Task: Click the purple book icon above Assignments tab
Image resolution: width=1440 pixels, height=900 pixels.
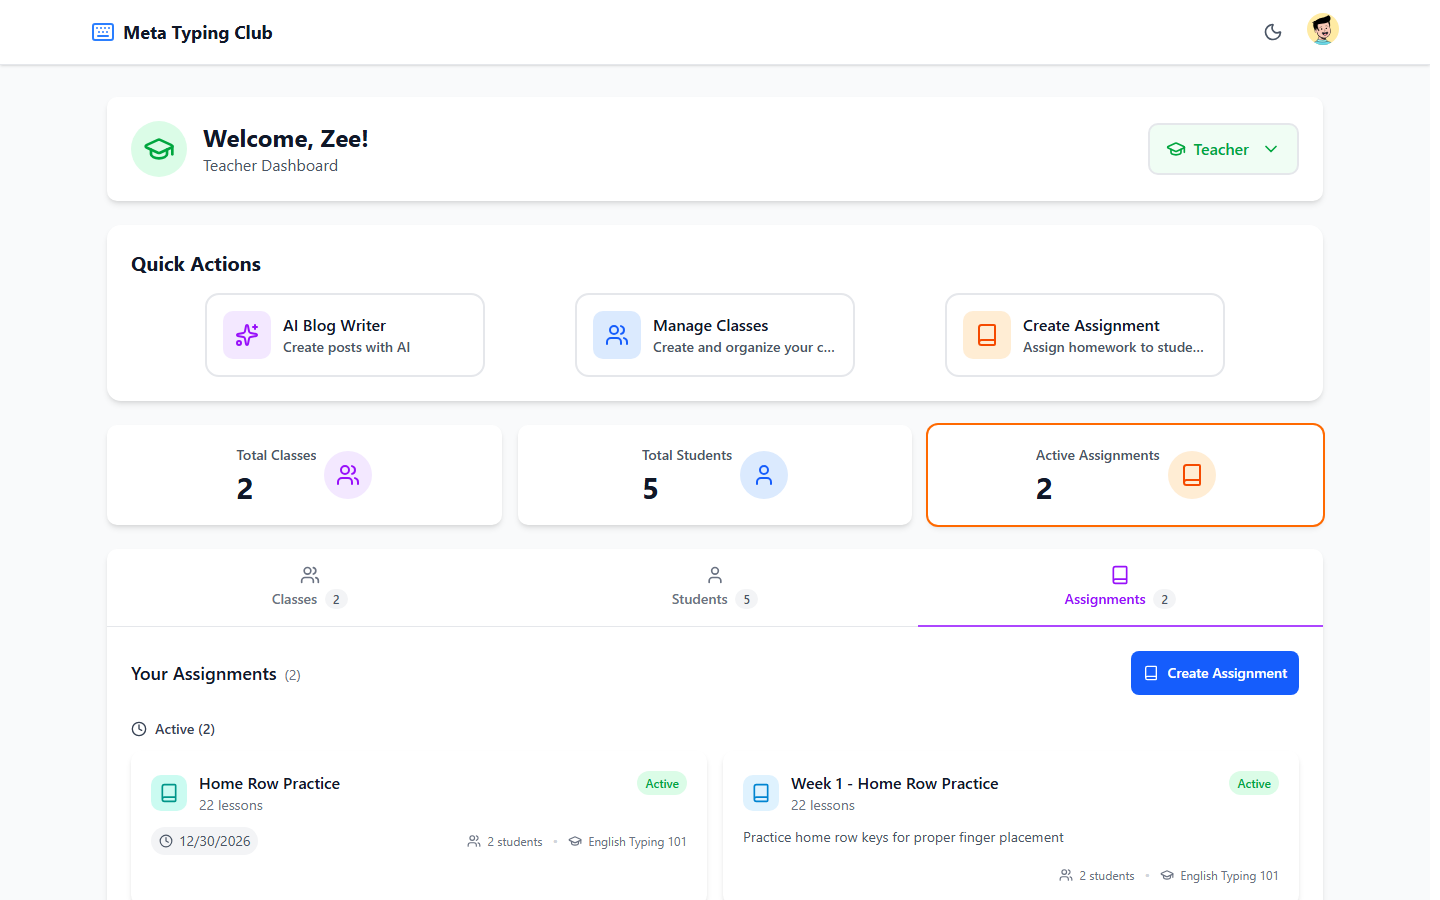Action: (x=1120, y=575)
